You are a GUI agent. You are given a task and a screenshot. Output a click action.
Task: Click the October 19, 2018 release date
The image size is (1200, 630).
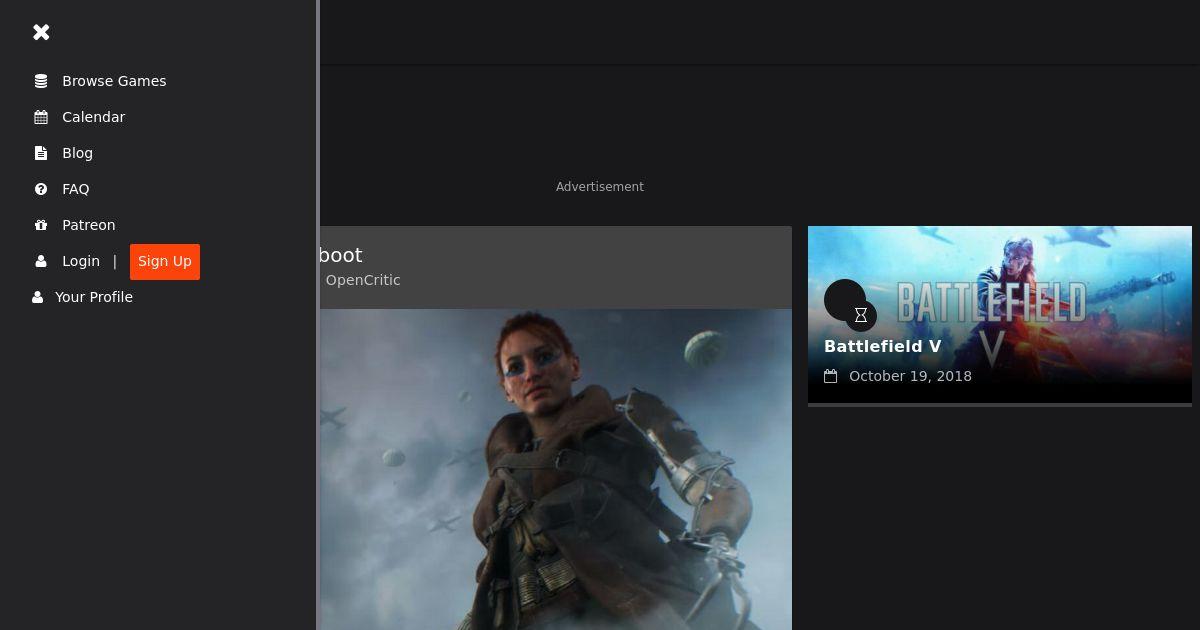[x=910, y=377]
